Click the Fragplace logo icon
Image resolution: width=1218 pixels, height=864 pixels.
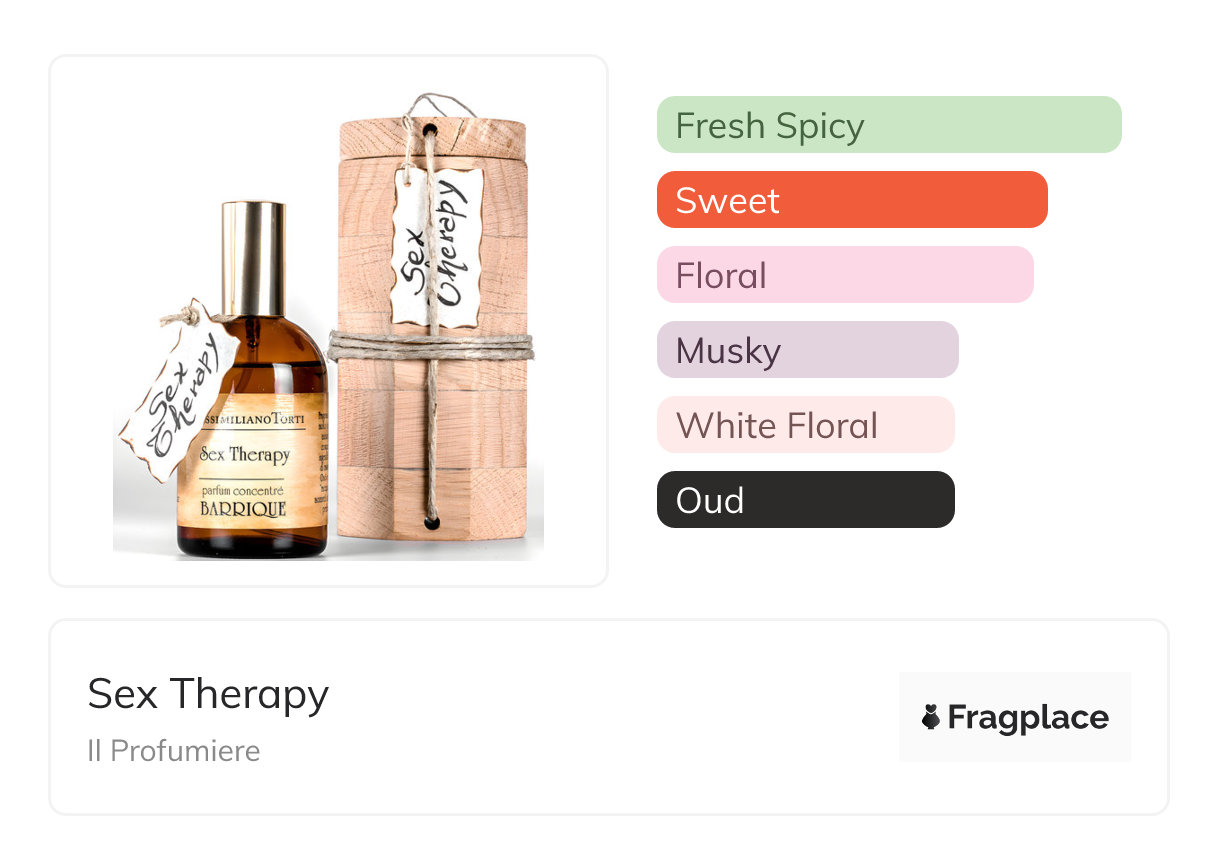click(x=931, y=717)
